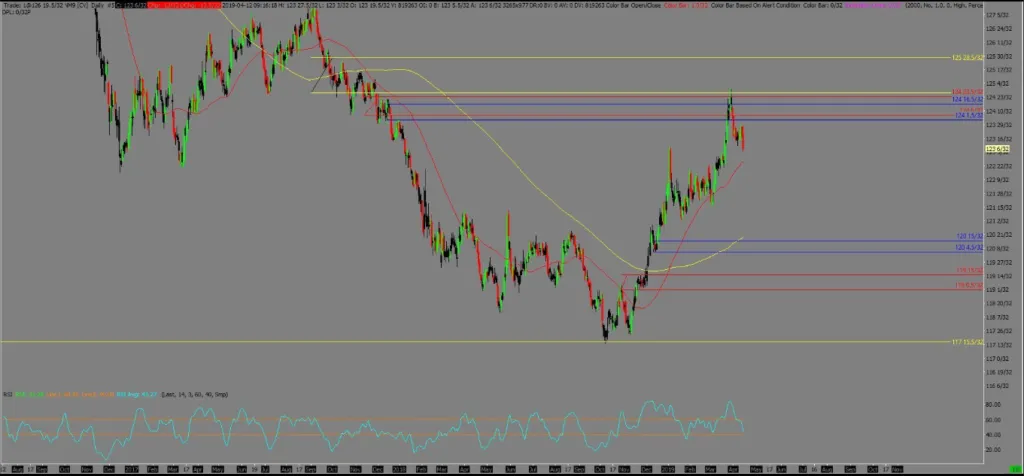This screenshot has height=476, width=1024.
Task: Click the RSI 40.00 scale value
Action: click(x=994, y=435)
